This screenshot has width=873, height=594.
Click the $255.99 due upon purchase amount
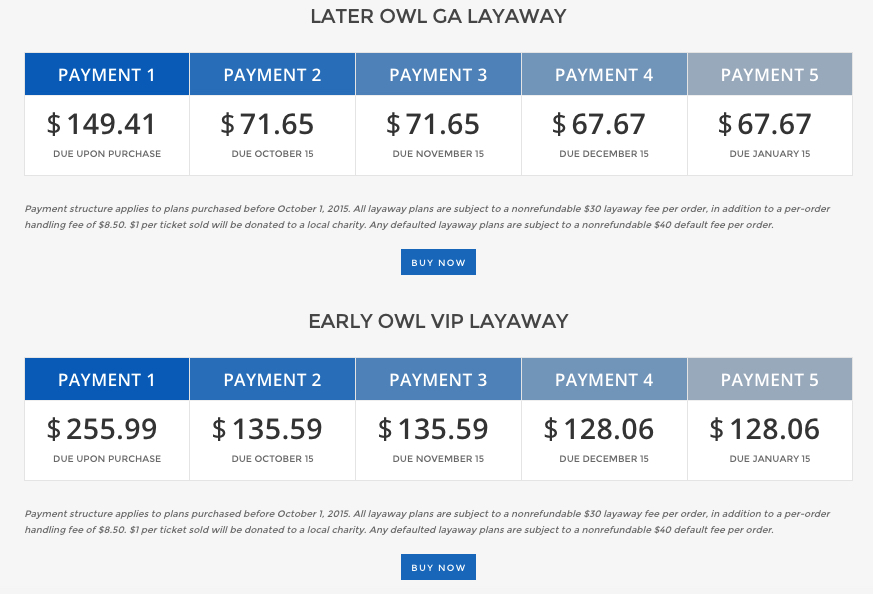(102, 430)
